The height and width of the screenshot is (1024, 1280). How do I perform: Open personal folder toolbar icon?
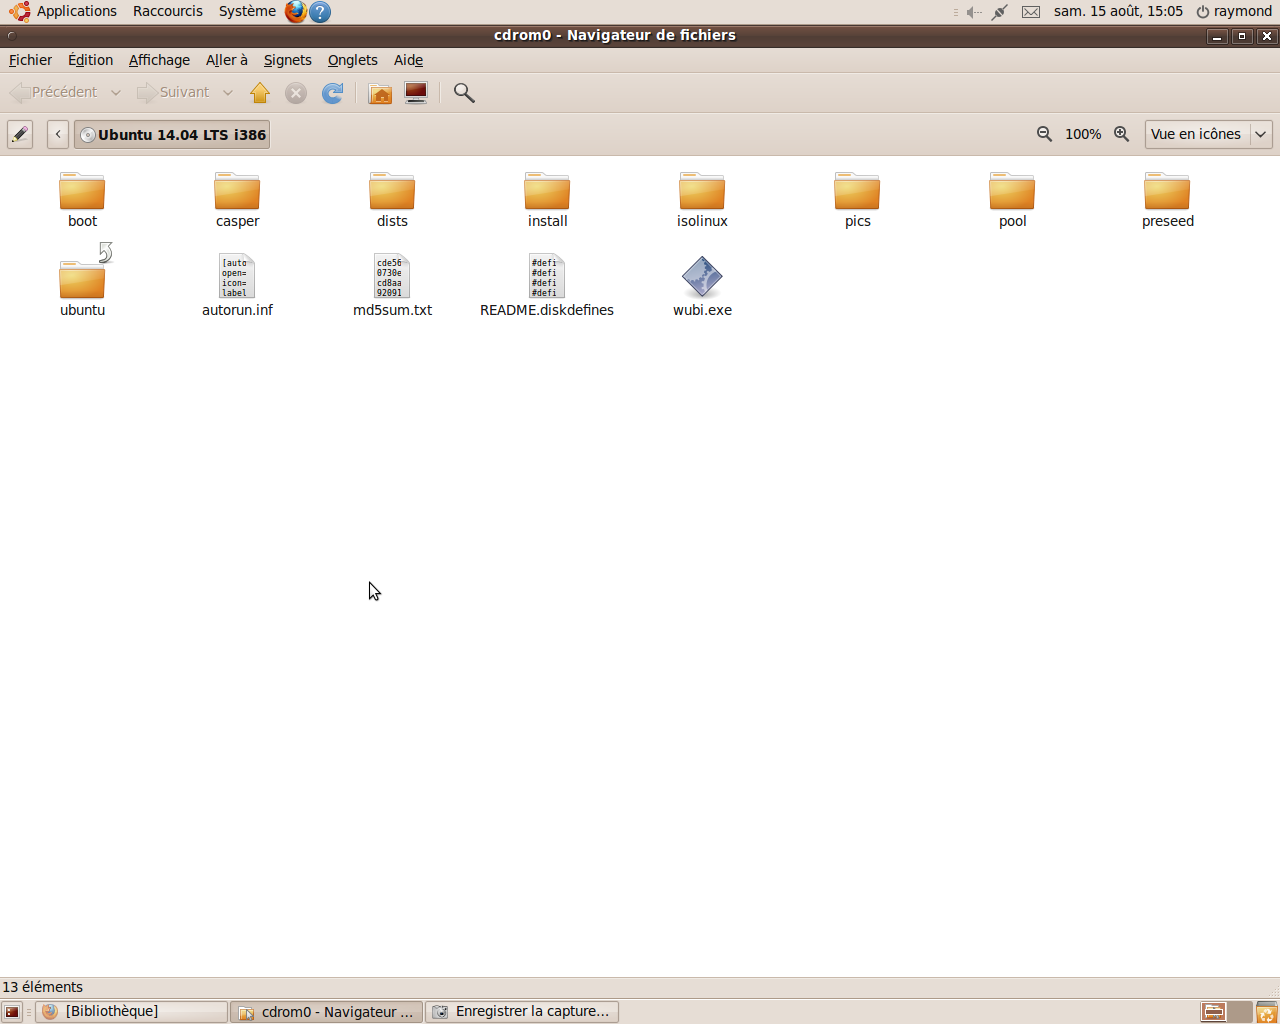coord(380,93)
